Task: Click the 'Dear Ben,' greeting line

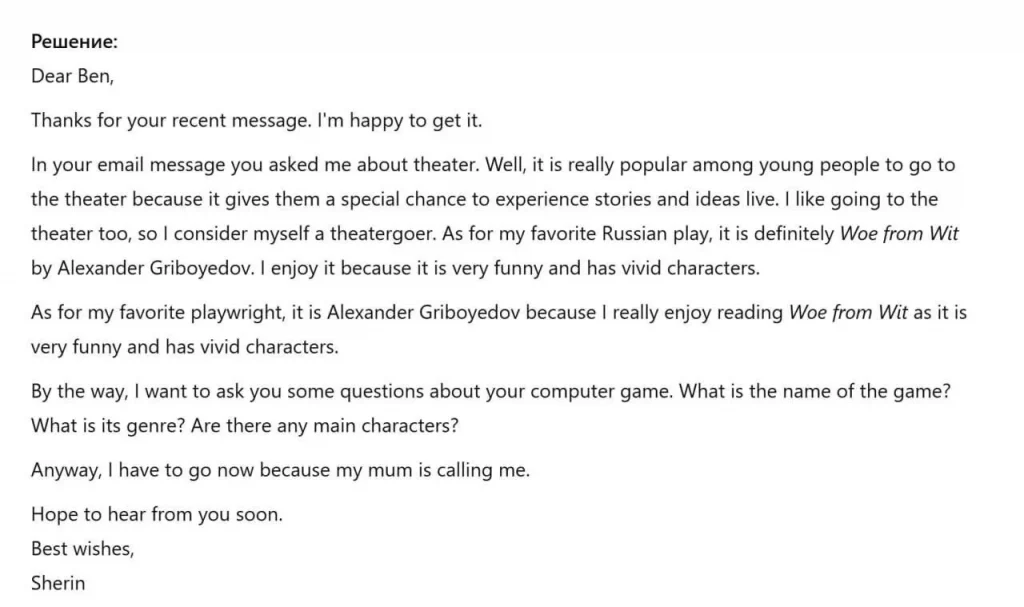Action: [72, 76]
